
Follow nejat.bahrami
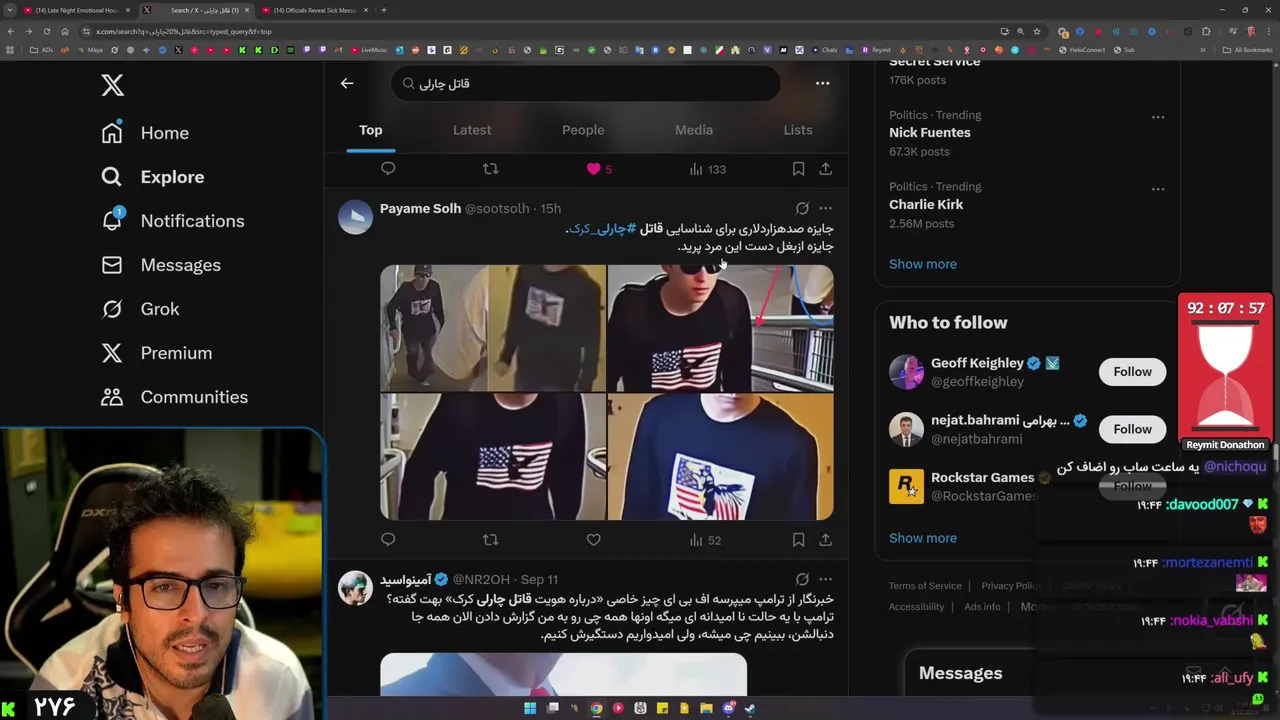[1132, 429]
